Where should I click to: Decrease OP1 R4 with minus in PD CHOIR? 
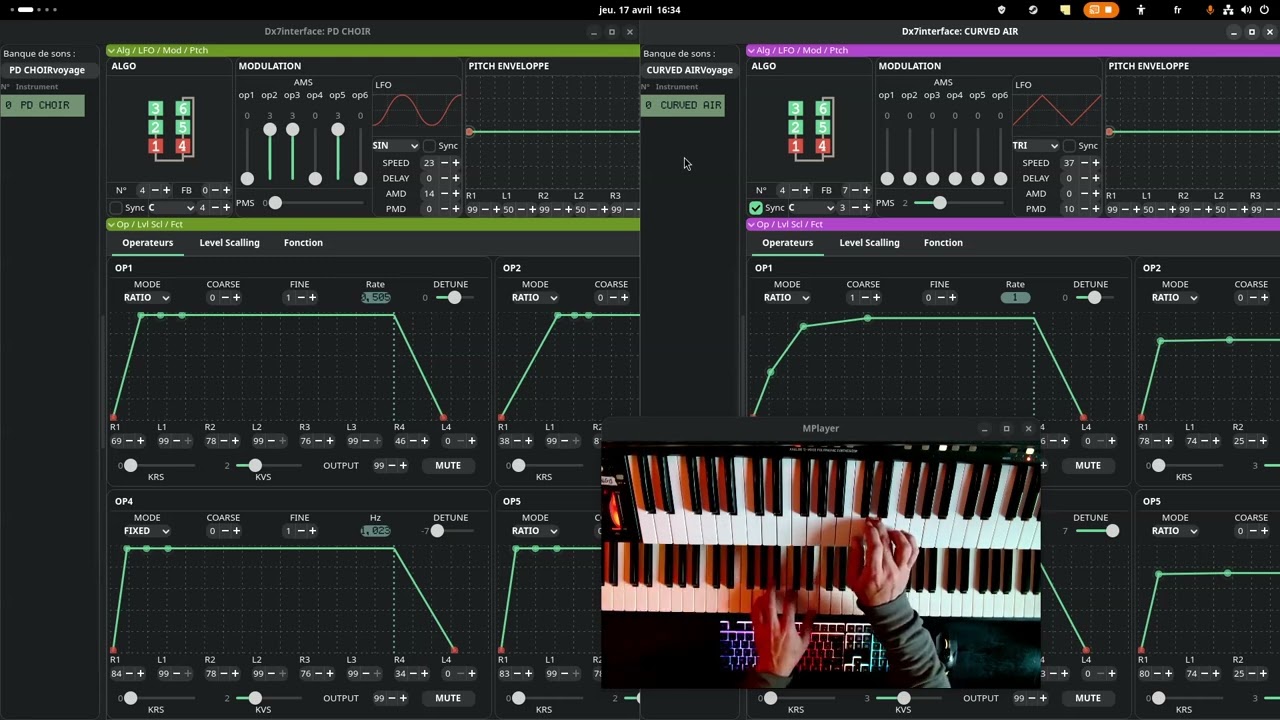[412, 441]
